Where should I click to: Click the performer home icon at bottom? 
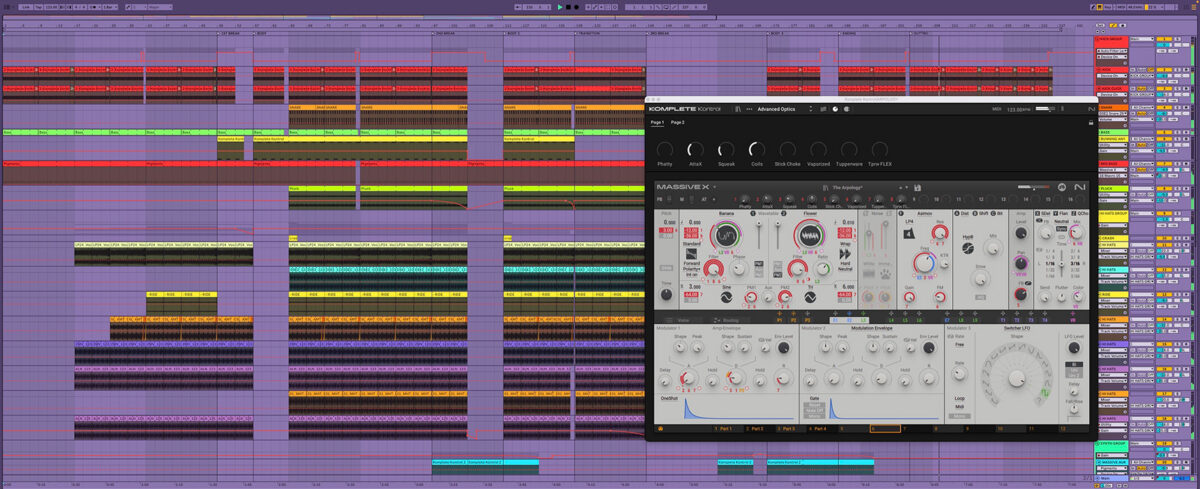pos(660,428)
